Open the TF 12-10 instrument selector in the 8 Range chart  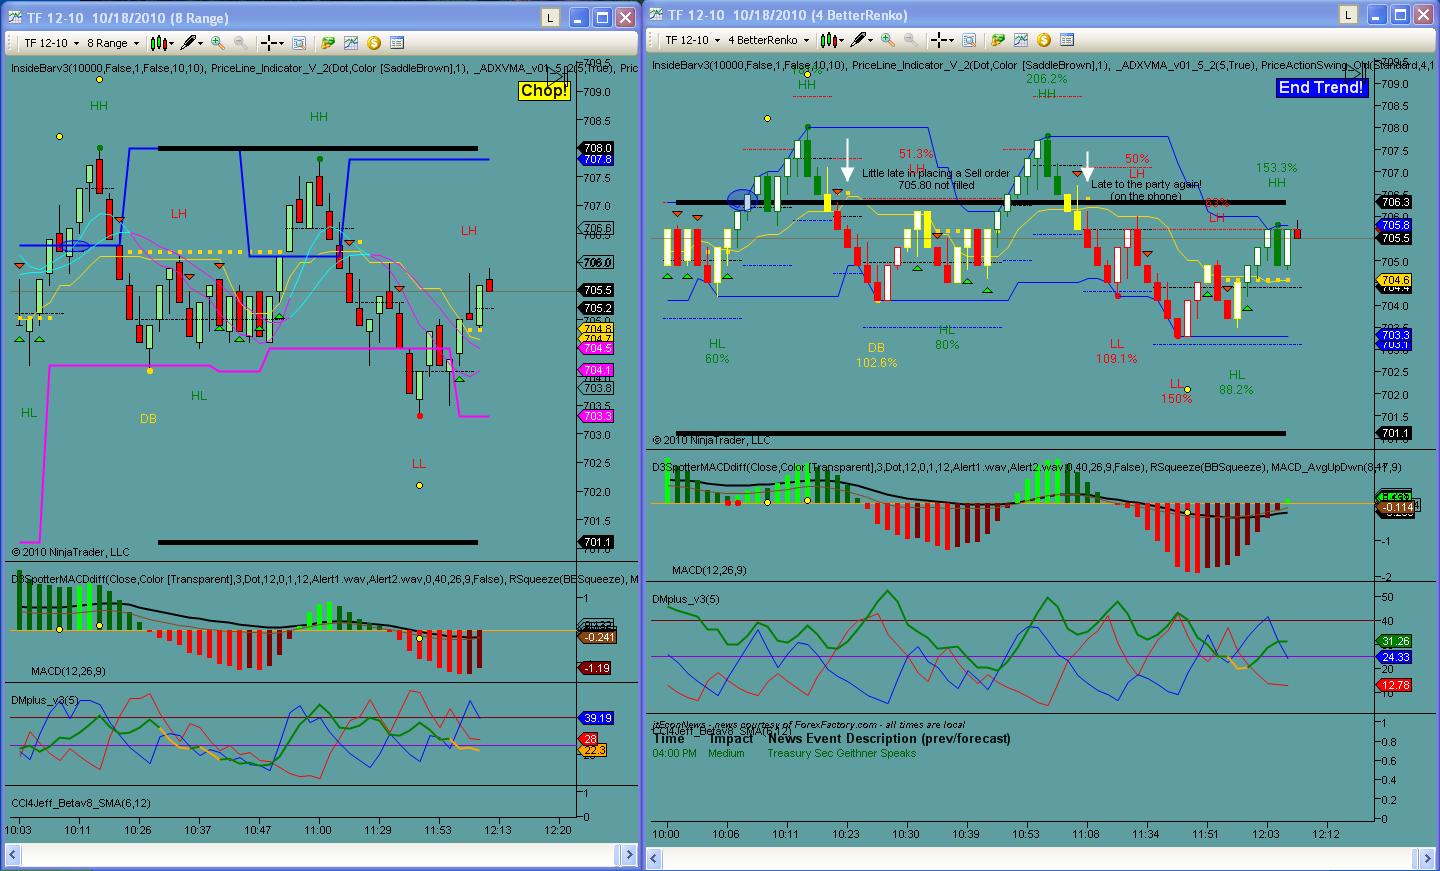(51, 43)
